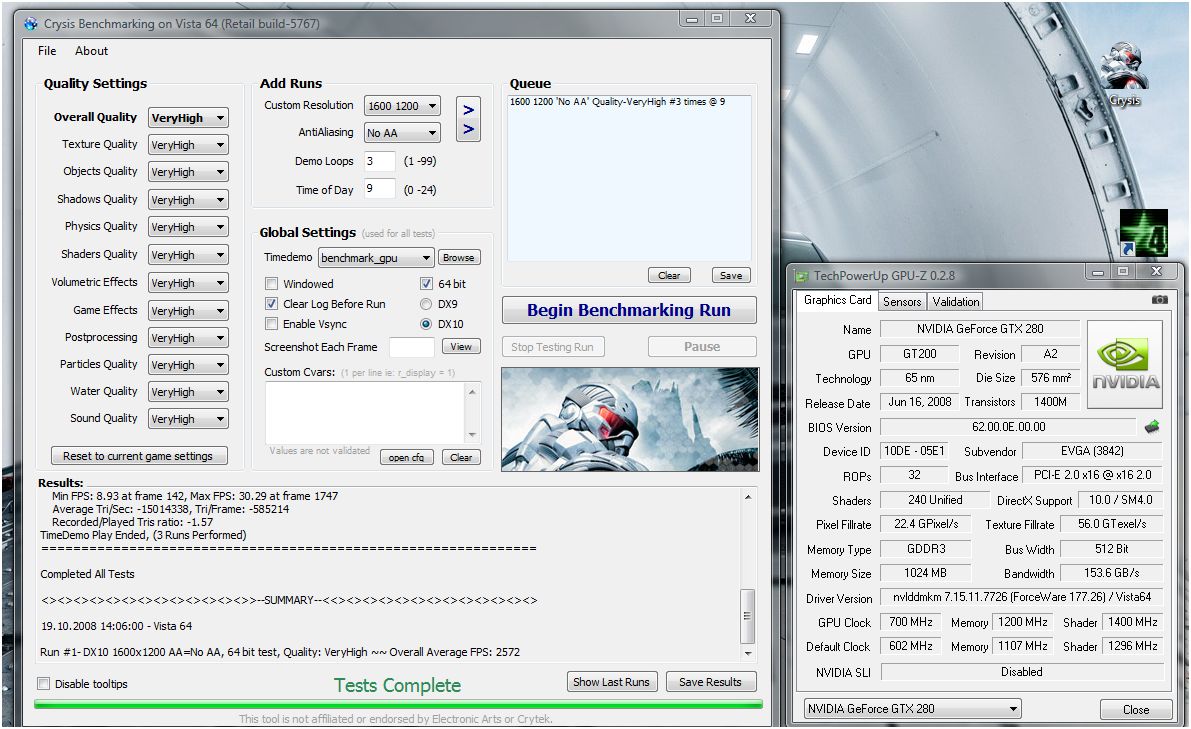
Task: Select the DX9 radio button
Action: click(426, 304)
